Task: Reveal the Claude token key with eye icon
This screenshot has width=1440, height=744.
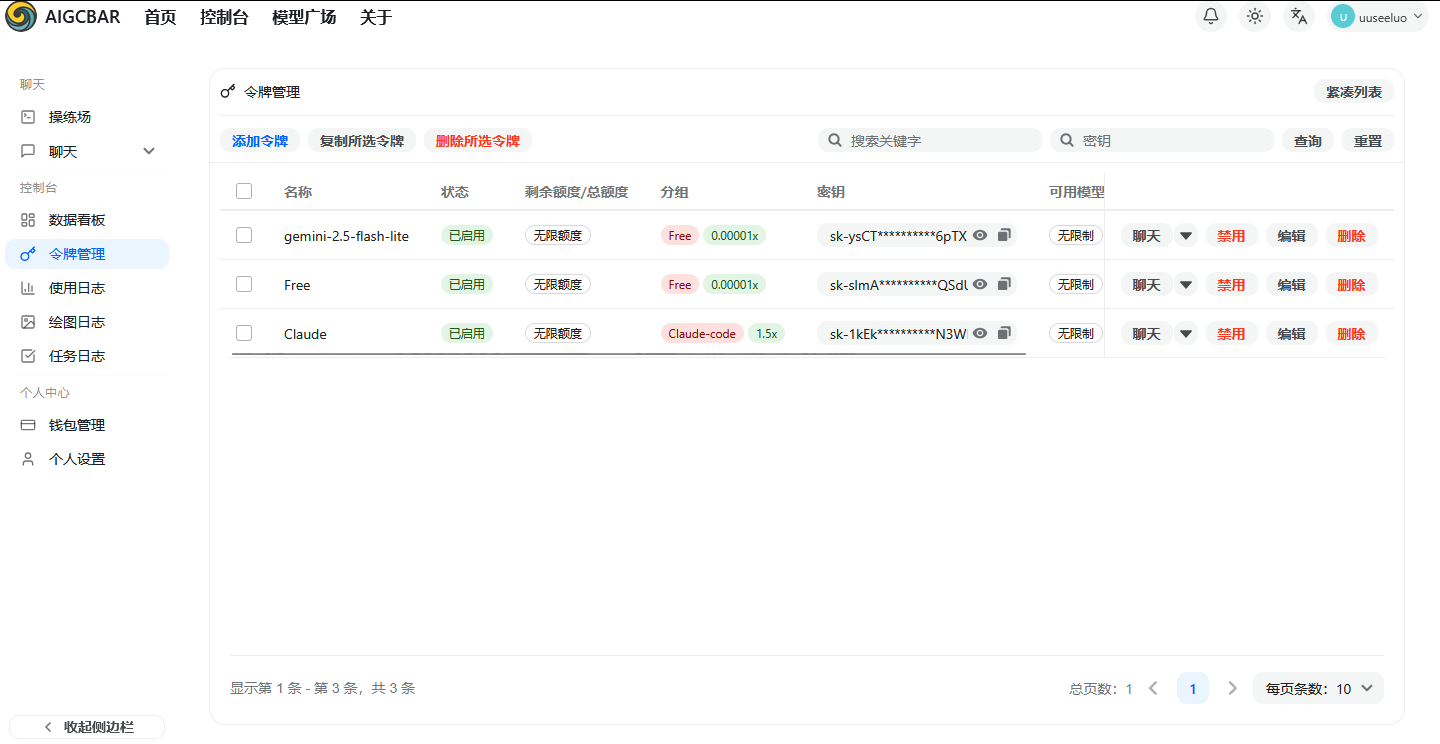Action: (x=980, y=333)
